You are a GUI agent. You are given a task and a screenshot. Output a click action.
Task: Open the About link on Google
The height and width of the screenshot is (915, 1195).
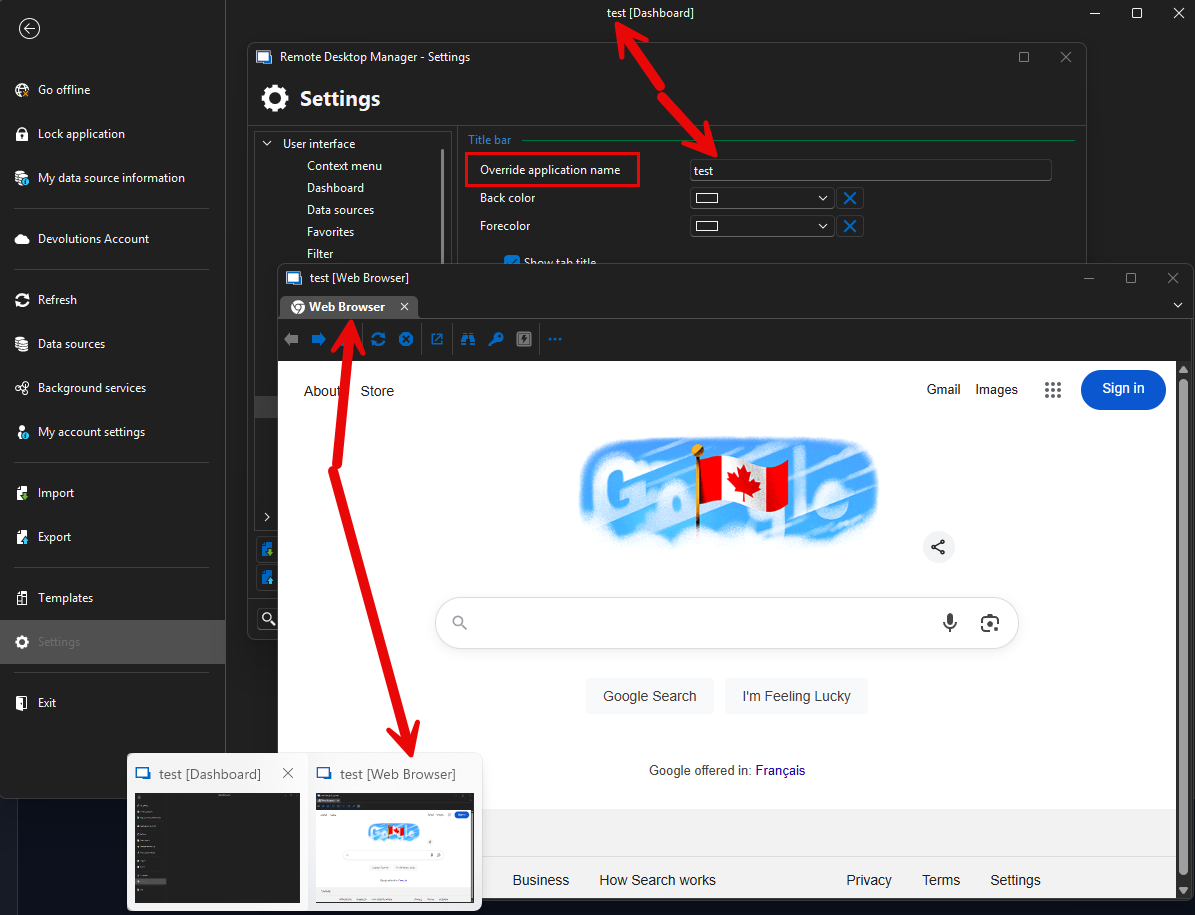pyautogui.click(x=321, y=392)
